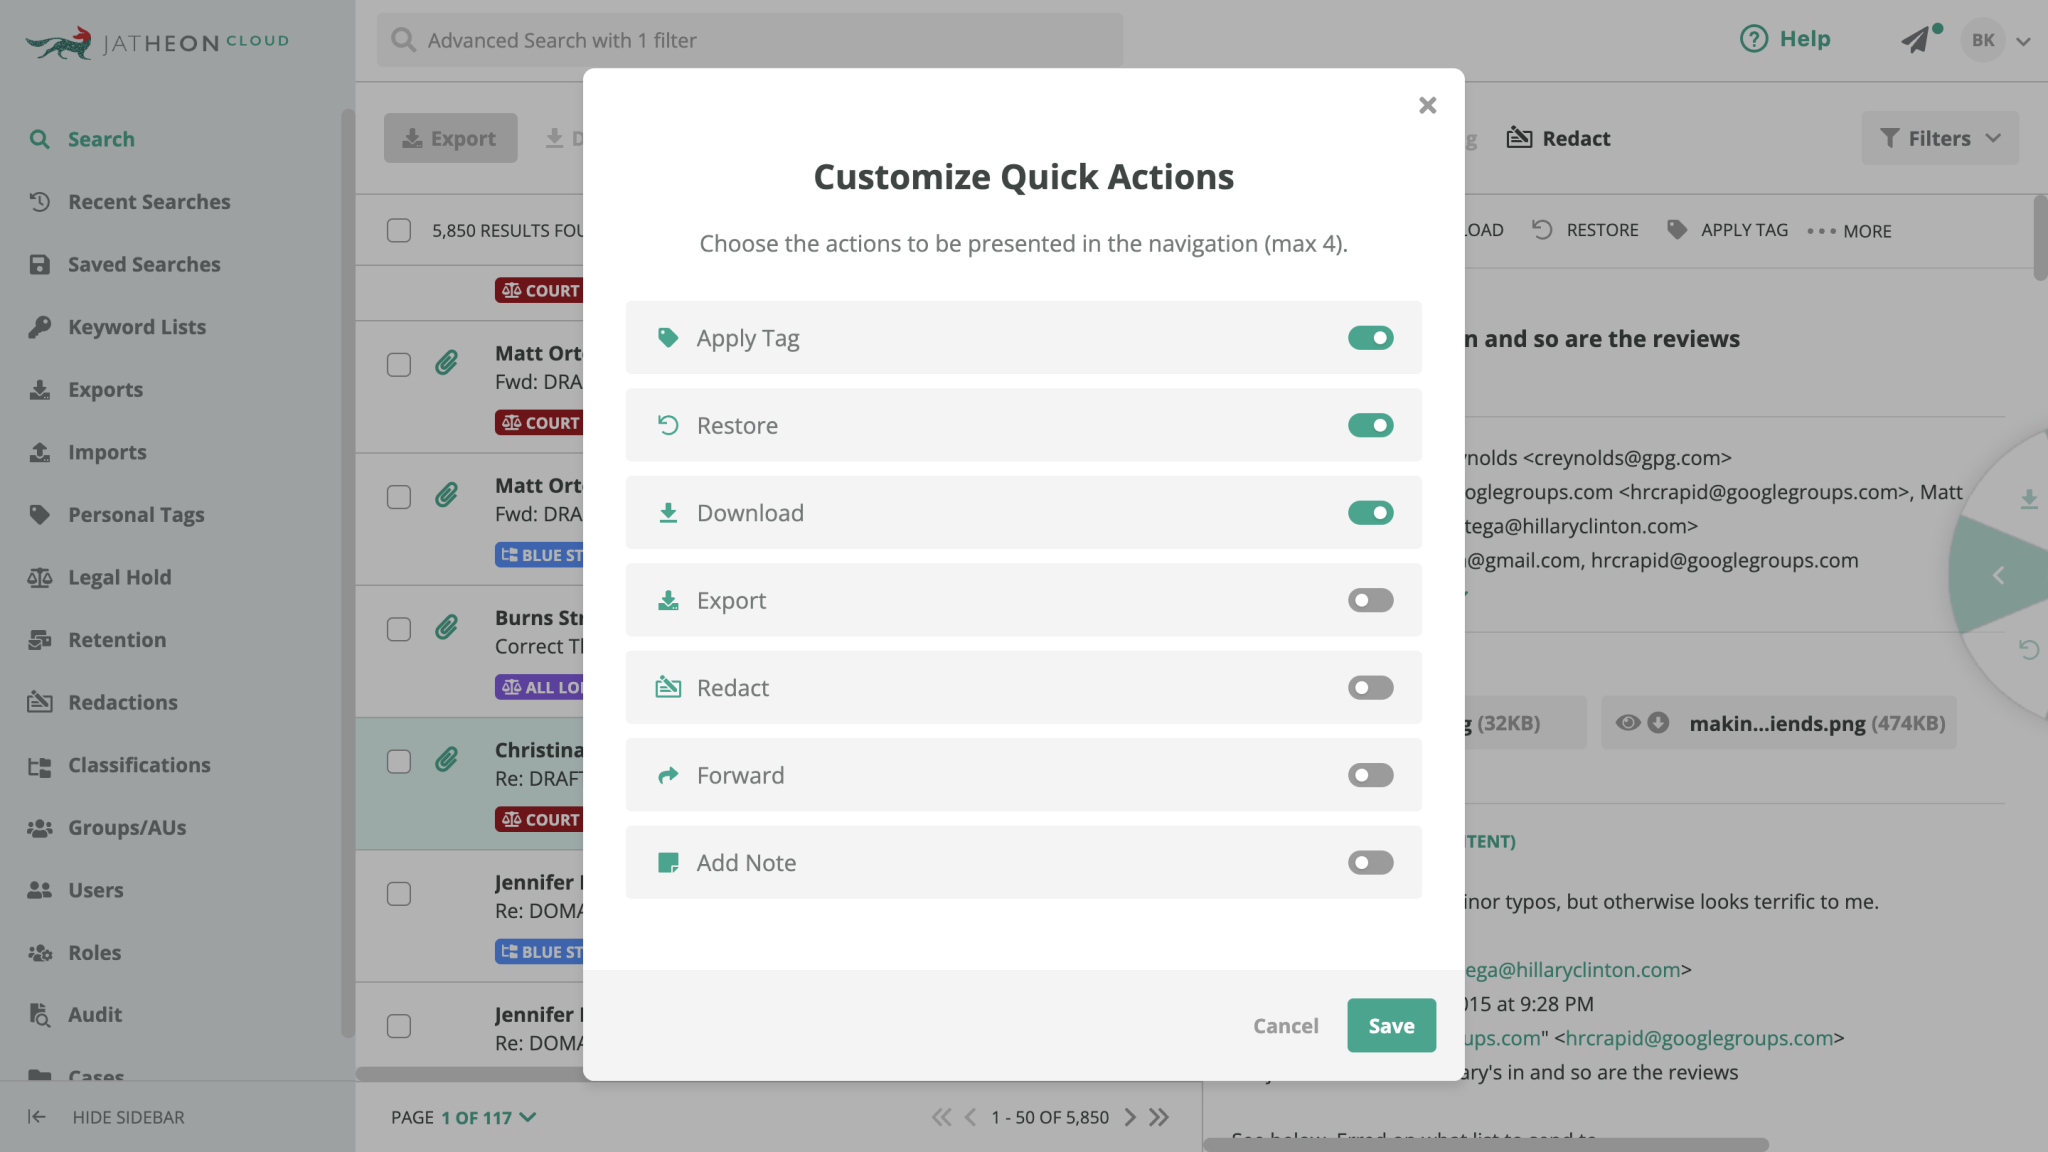Disable the Apply Tag quick action
Screen dimensions: 2048x1152
(1370, 337)
